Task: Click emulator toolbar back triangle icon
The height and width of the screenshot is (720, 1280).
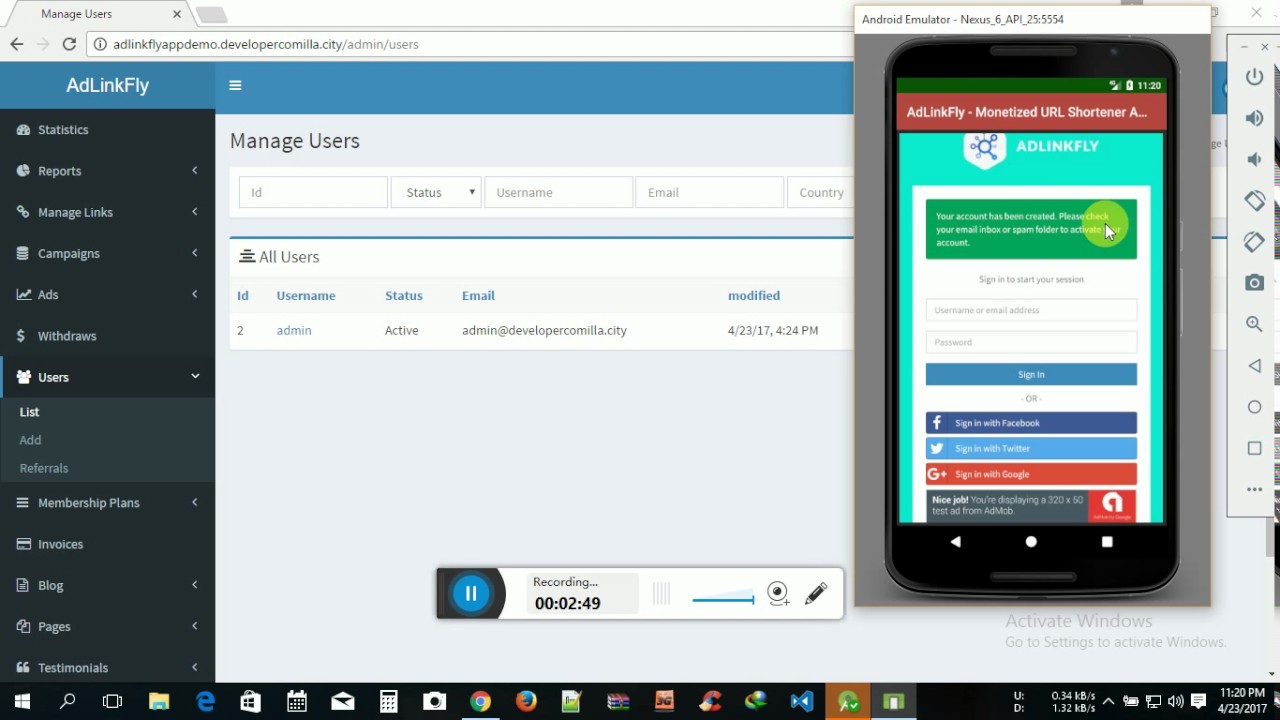Action: [x=1254, y=366]
